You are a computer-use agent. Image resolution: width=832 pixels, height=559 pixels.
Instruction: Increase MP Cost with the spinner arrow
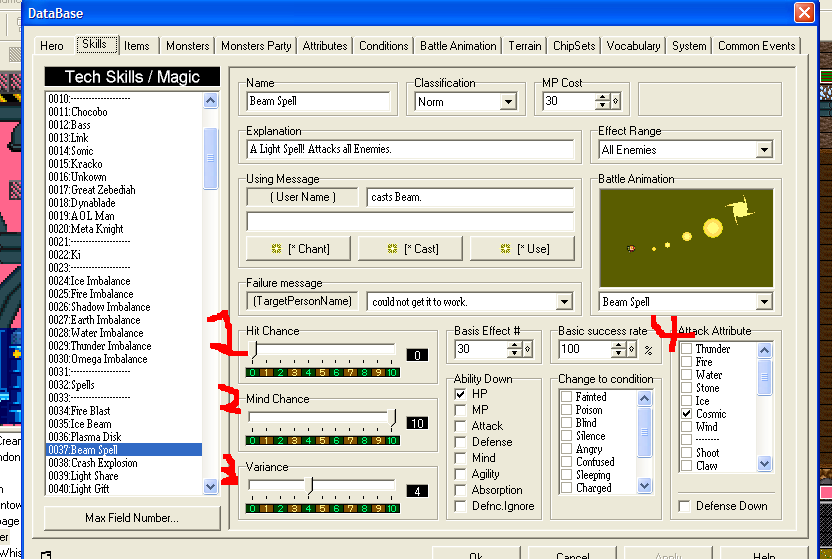[602, 97]
